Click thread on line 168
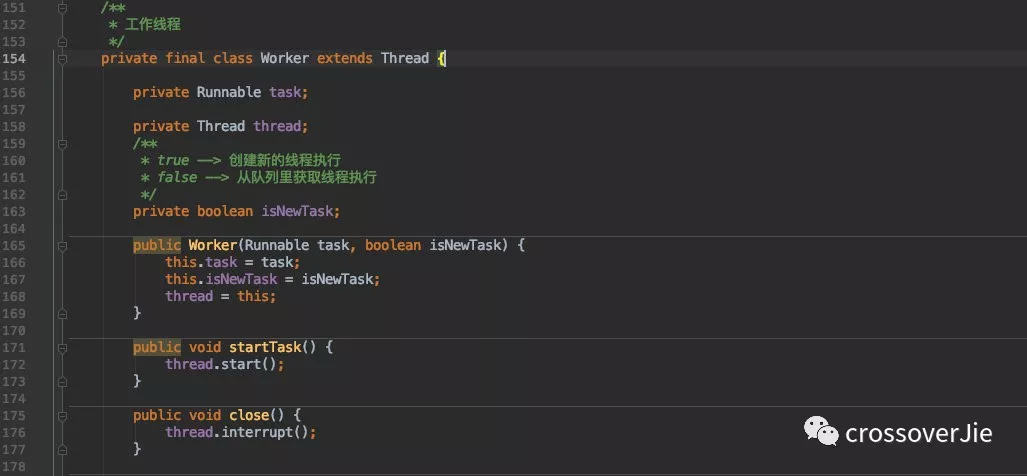Image resolution: width=1027 pixels, height=476 pixels. pyautogui.click(x=189, y=297)
